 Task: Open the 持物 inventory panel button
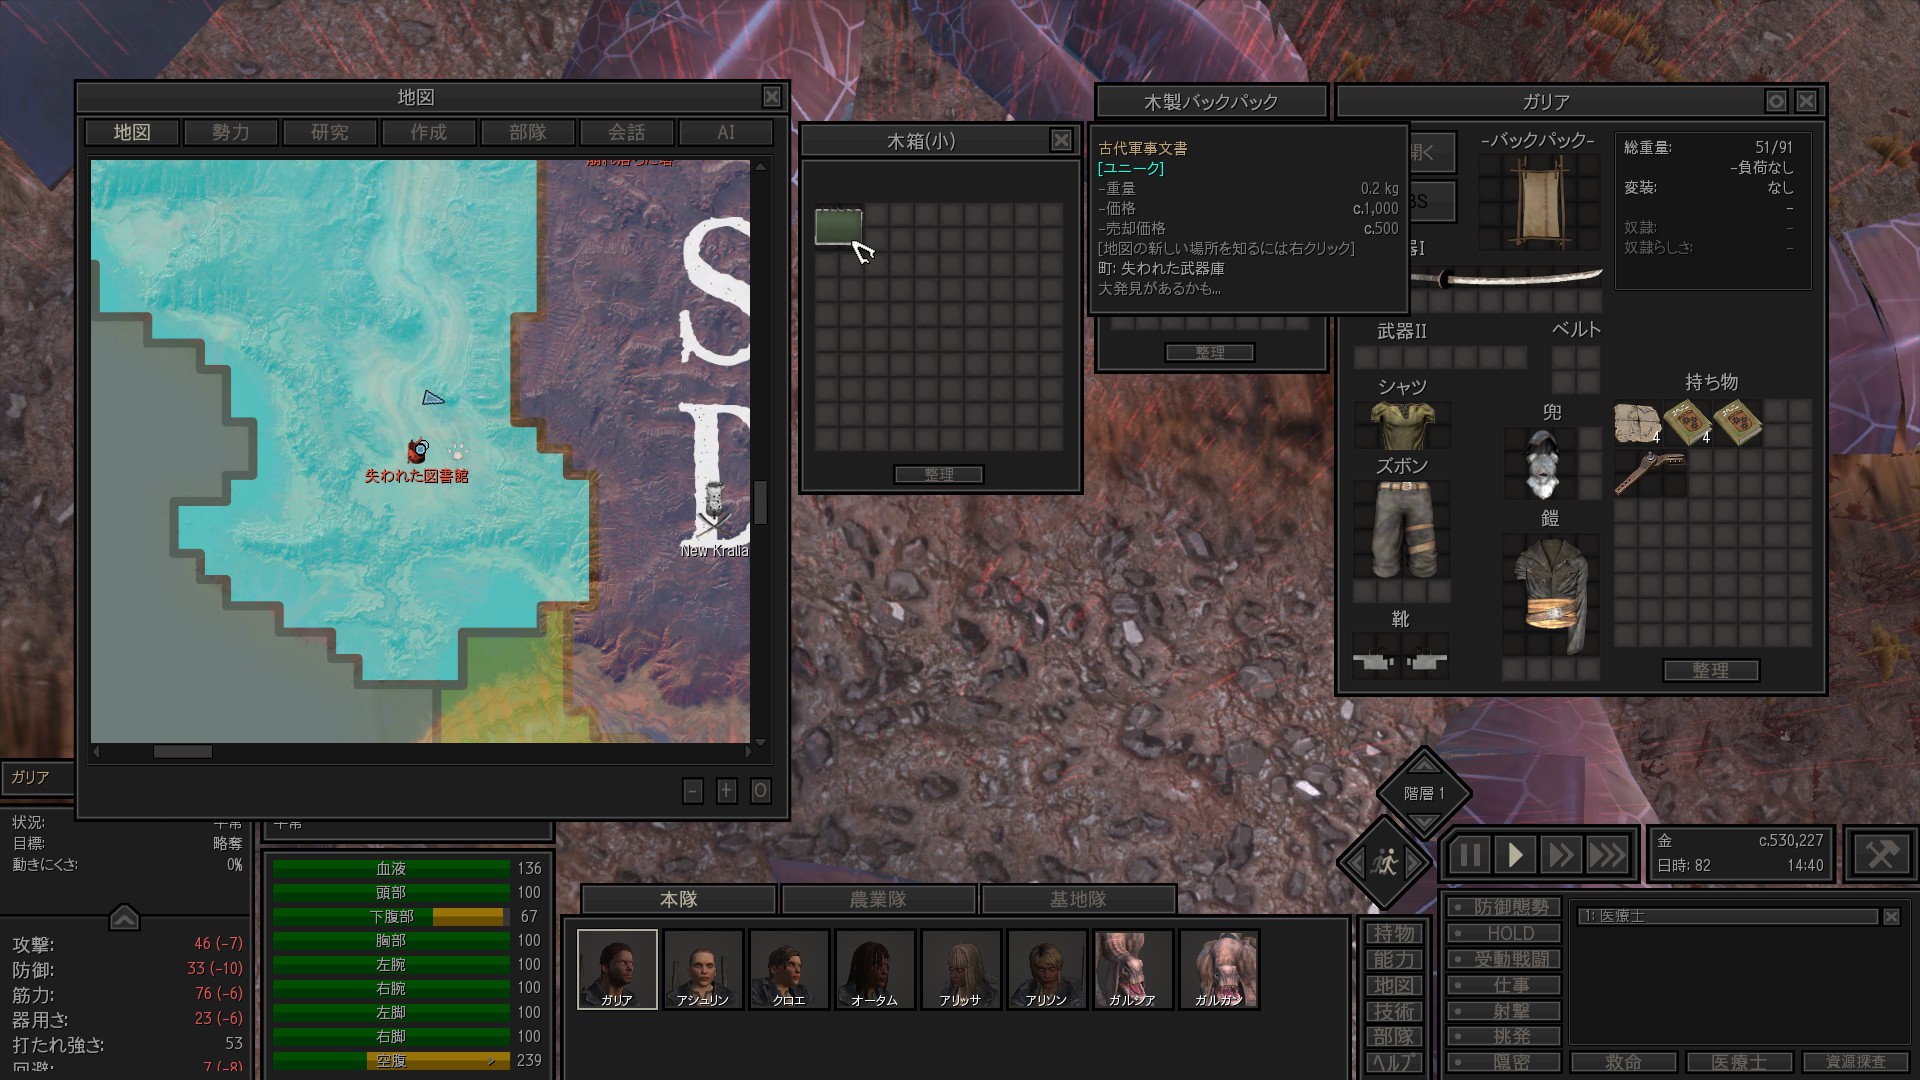1394,933
